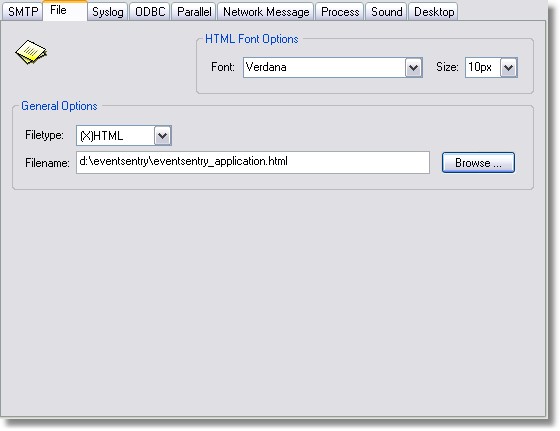This screenshot has height=431, width=560.
Task: Click the Filename path input field
Action: [252, 162]
